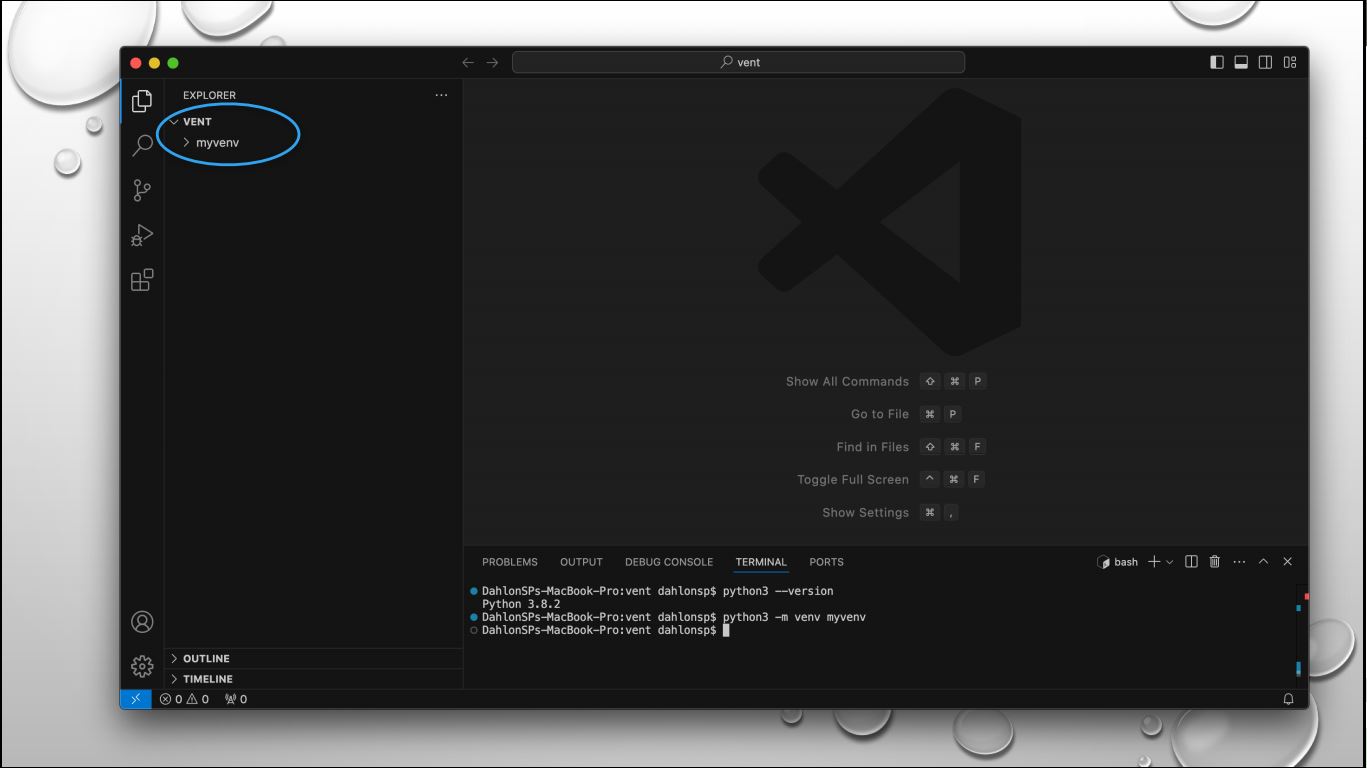
Task: Switch to the PROBLEMS tab
Action: (x=509, y=562)
